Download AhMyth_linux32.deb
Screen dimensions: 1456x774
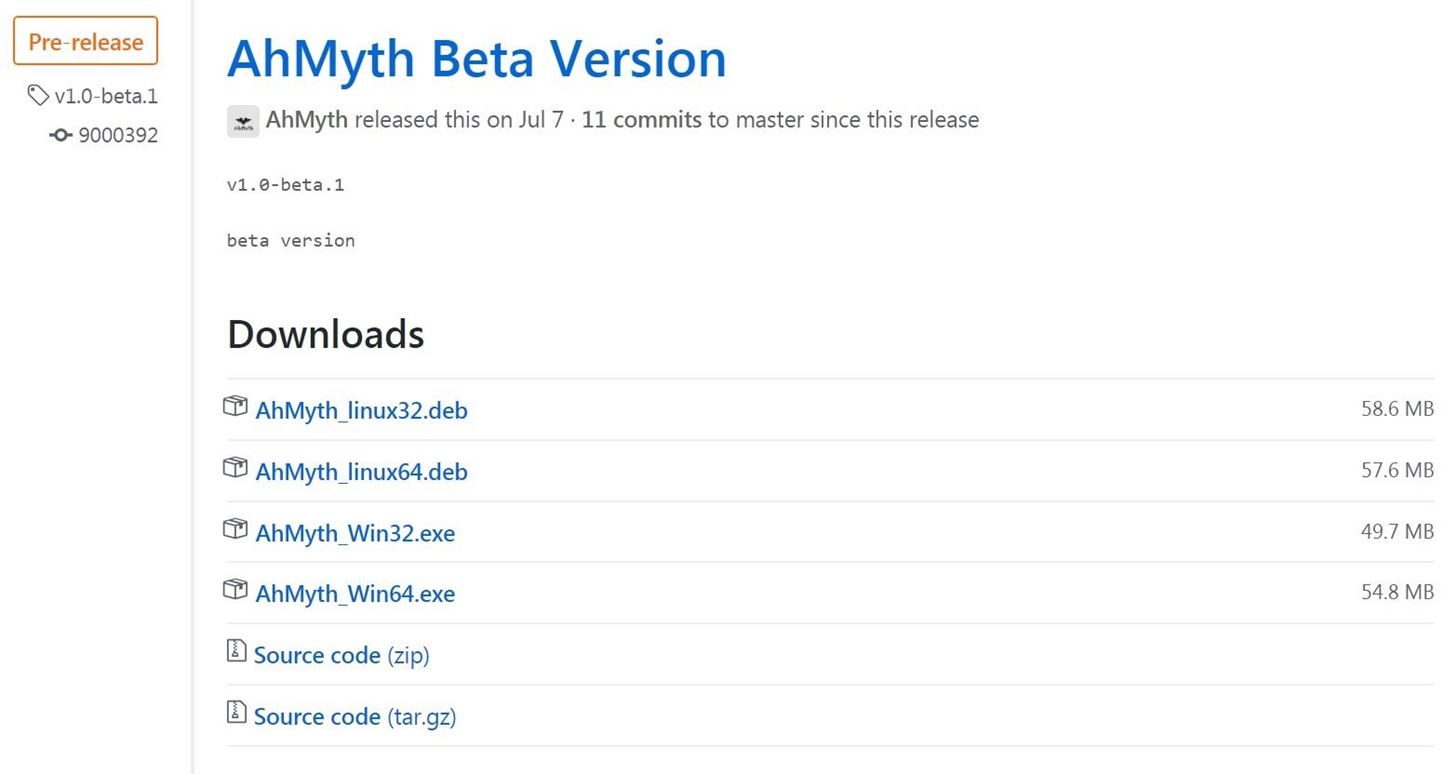[361, 410]
